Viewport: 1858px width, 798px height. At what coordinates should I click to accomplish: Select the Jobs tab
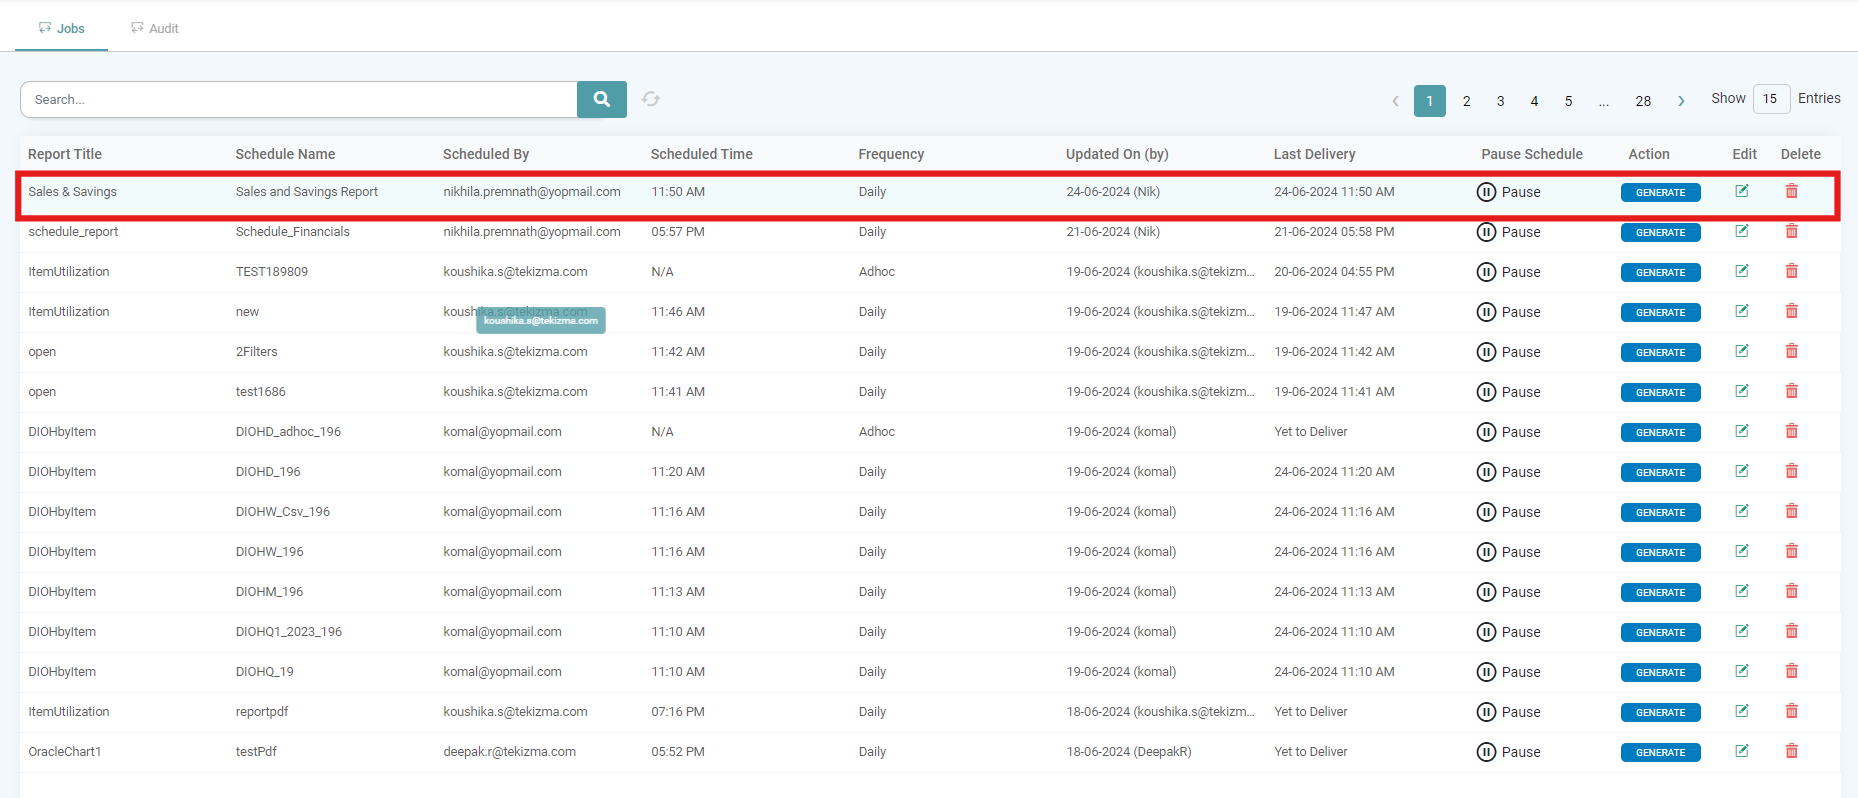pyautogui.click(x=62, y=28)
